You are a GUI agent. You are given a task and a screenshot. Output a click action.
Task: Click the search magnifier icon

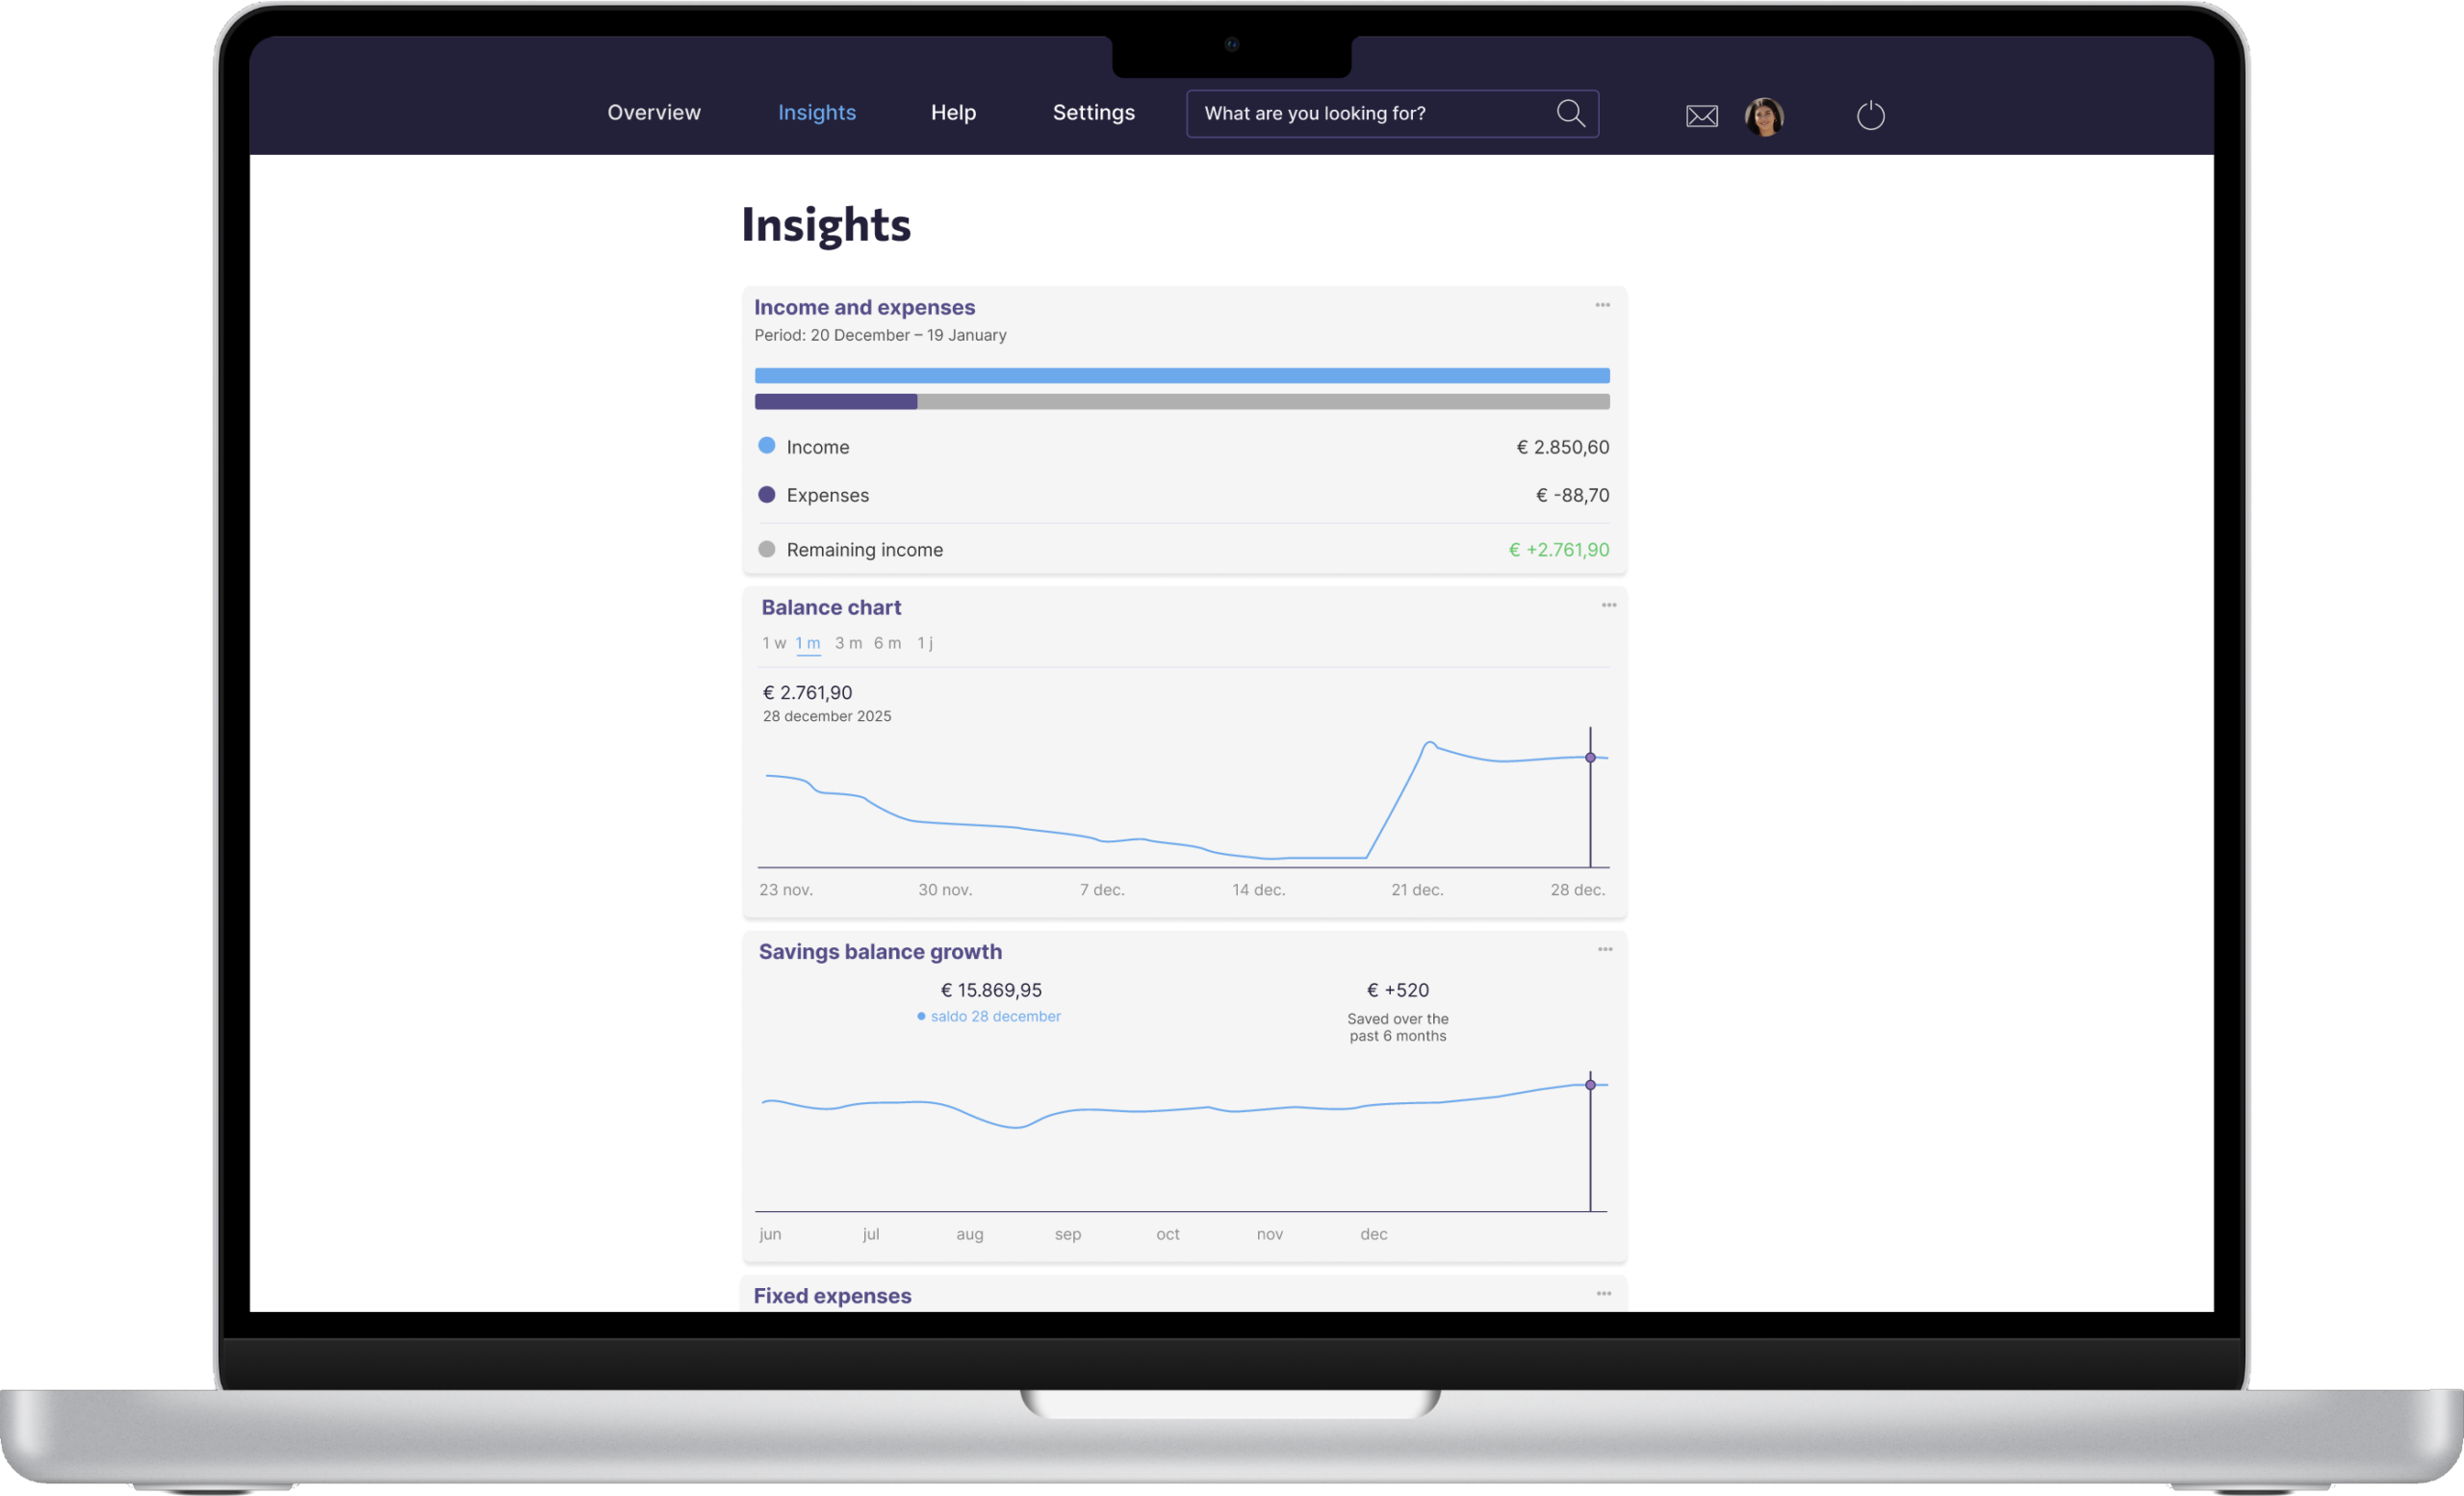(1570, 113)
